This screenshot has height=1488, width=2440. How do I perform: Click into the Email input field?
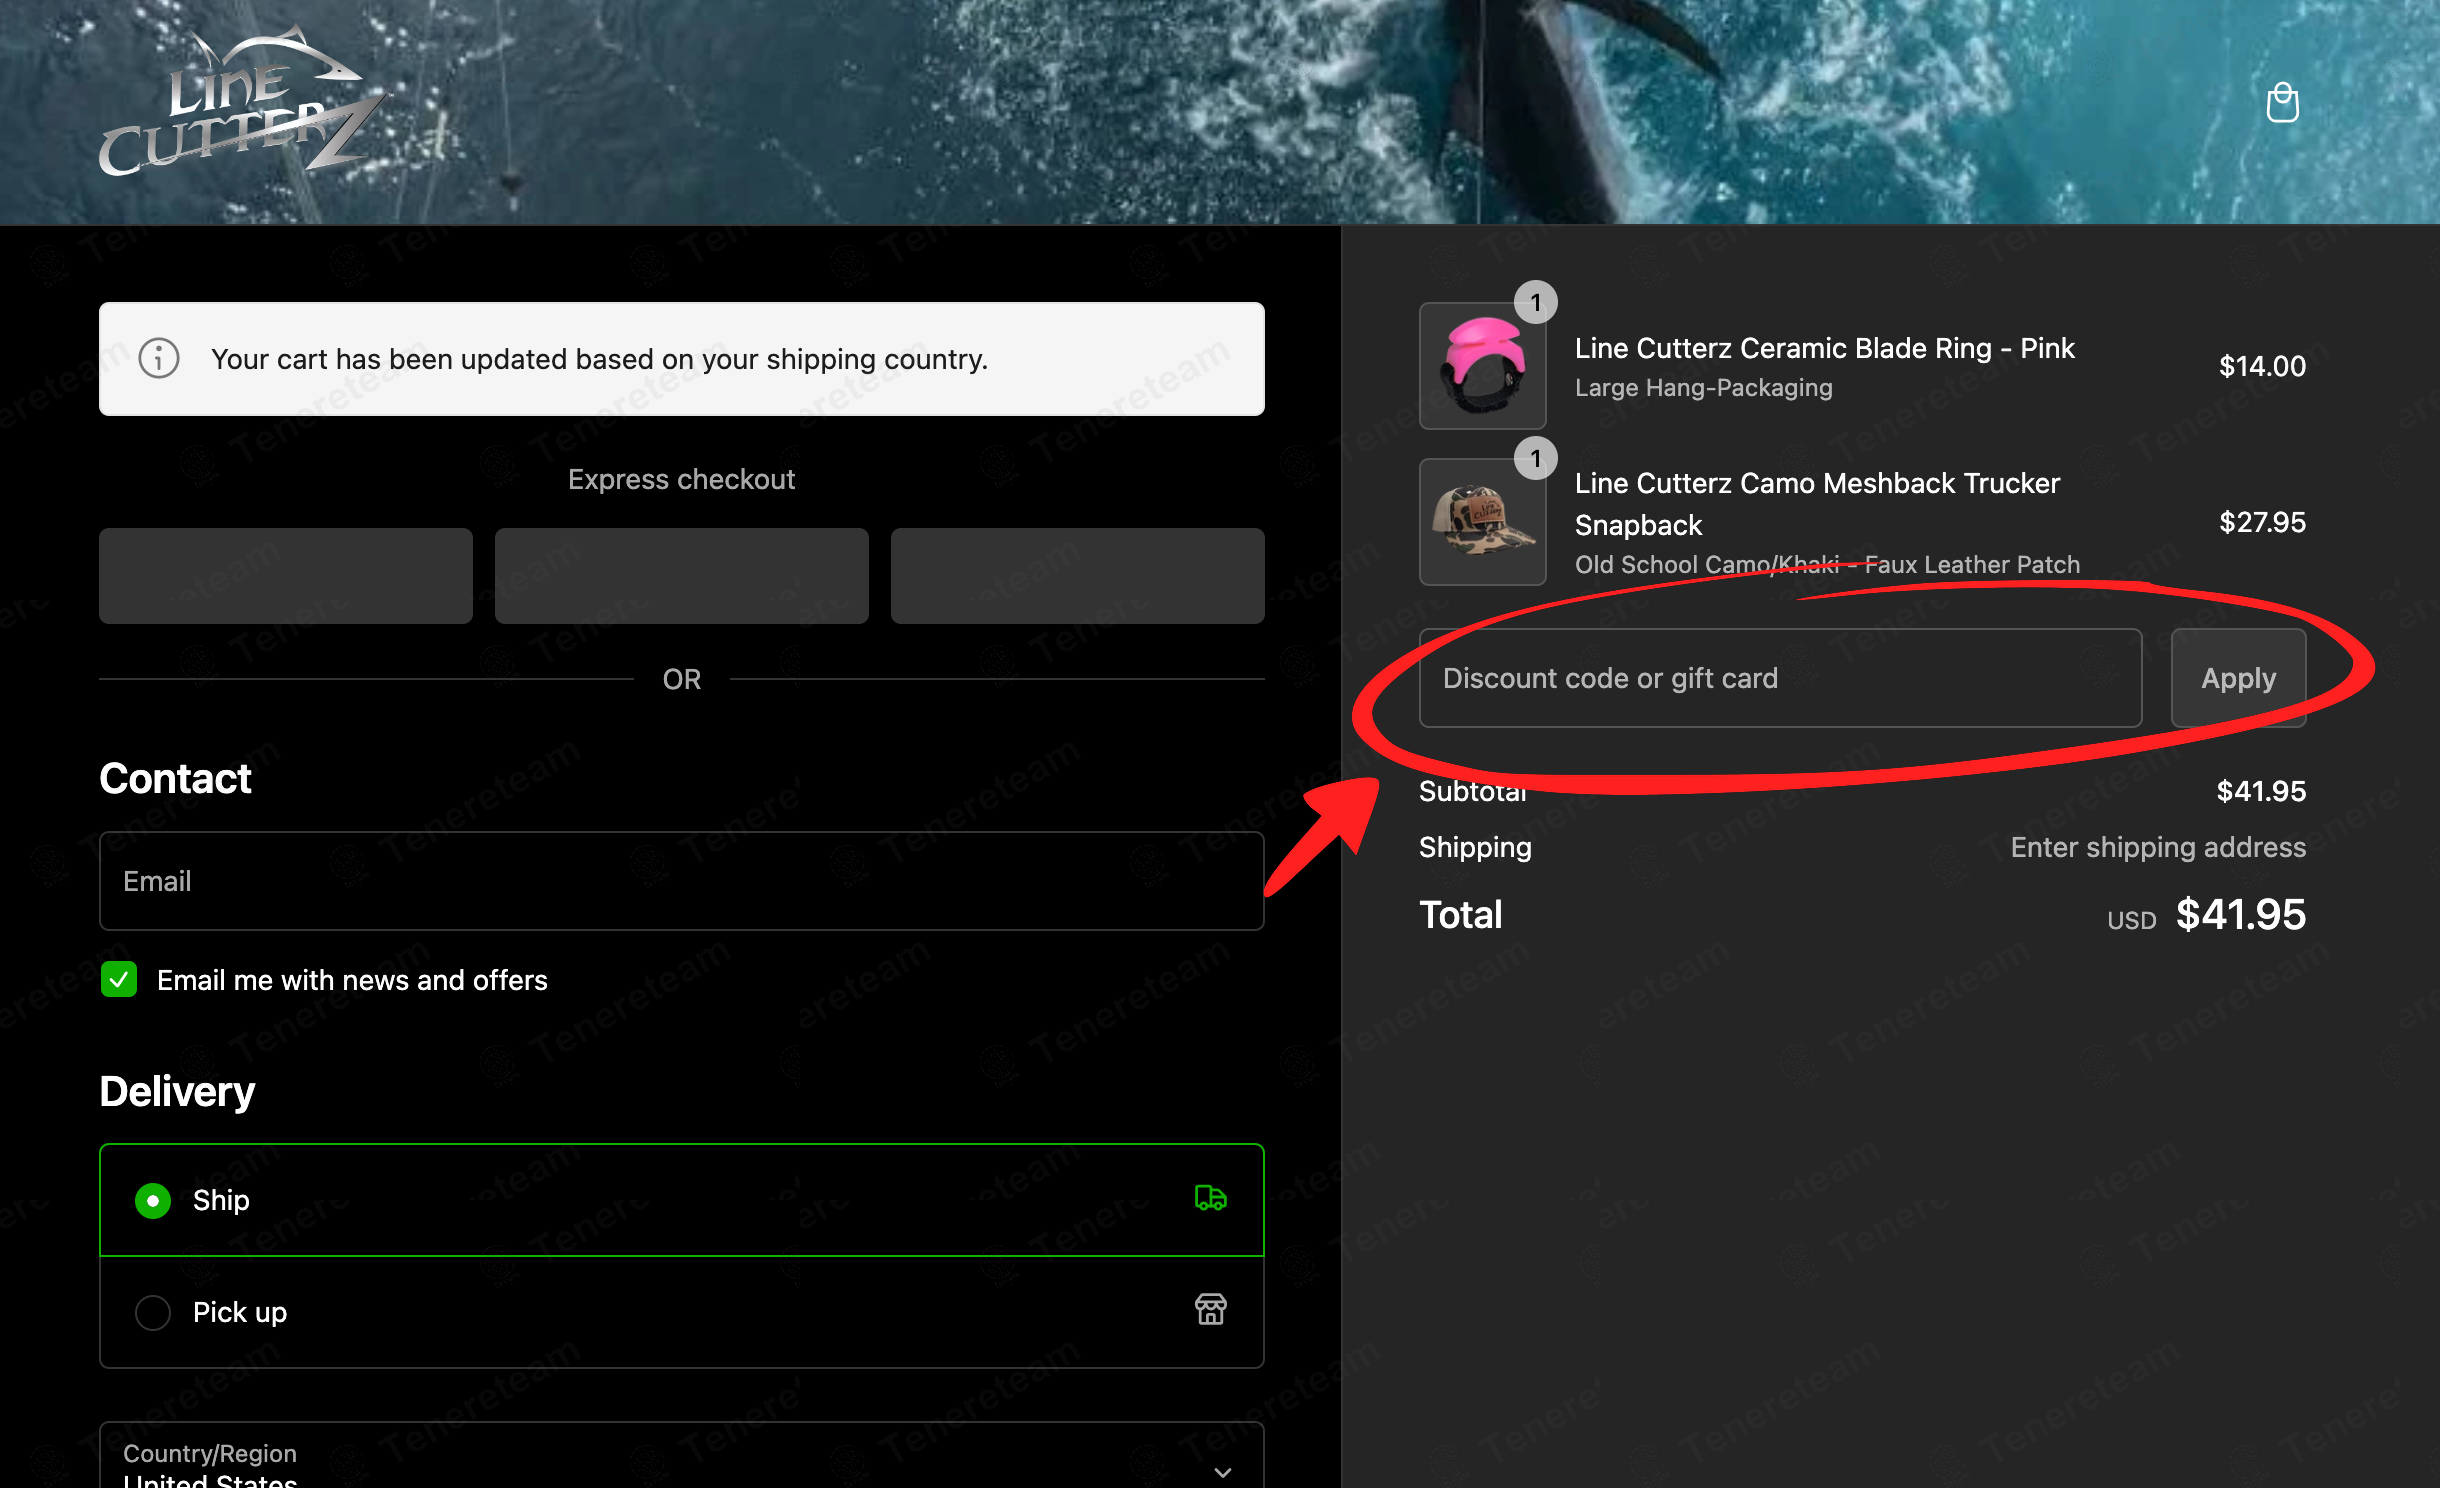[x=682, y=881]
